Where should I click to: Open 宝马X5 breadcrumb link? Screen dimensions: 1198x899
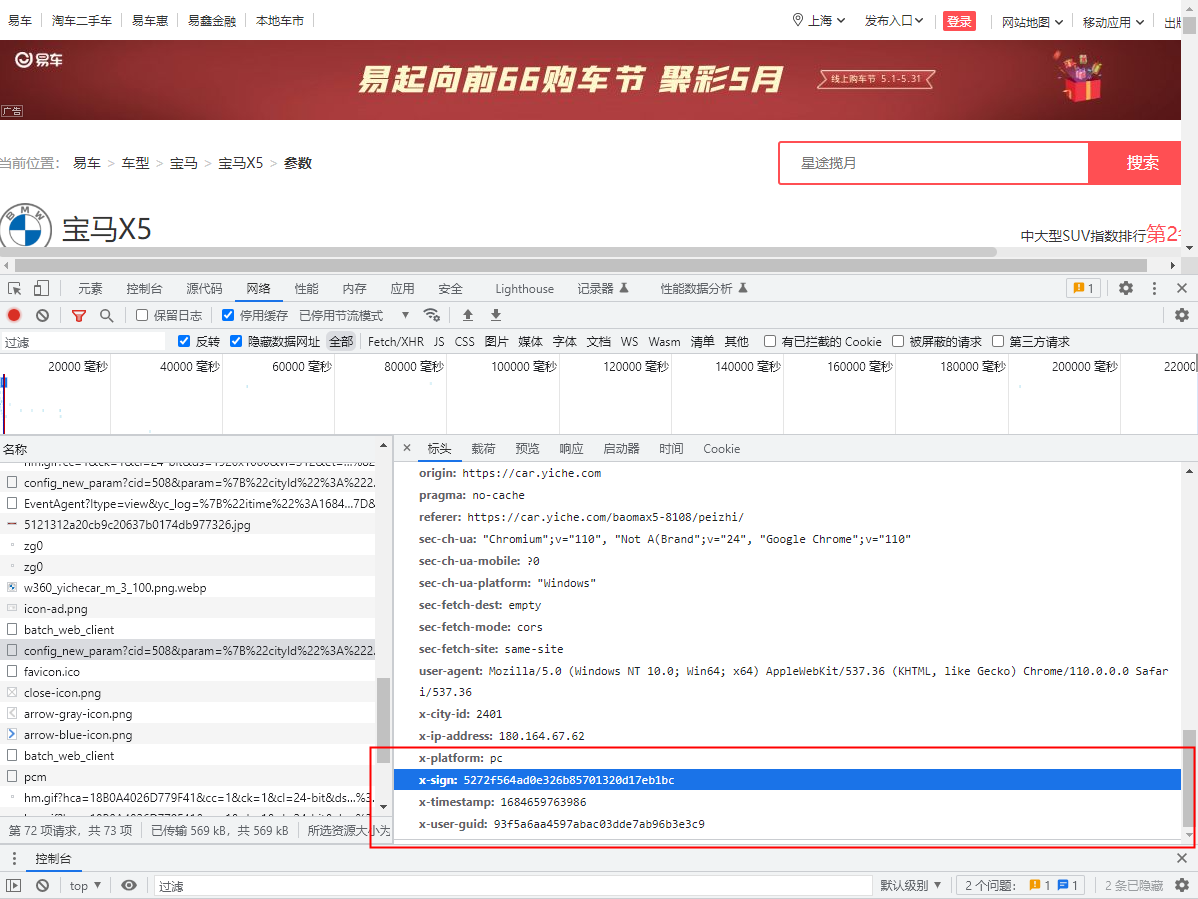tap(240, 163)
